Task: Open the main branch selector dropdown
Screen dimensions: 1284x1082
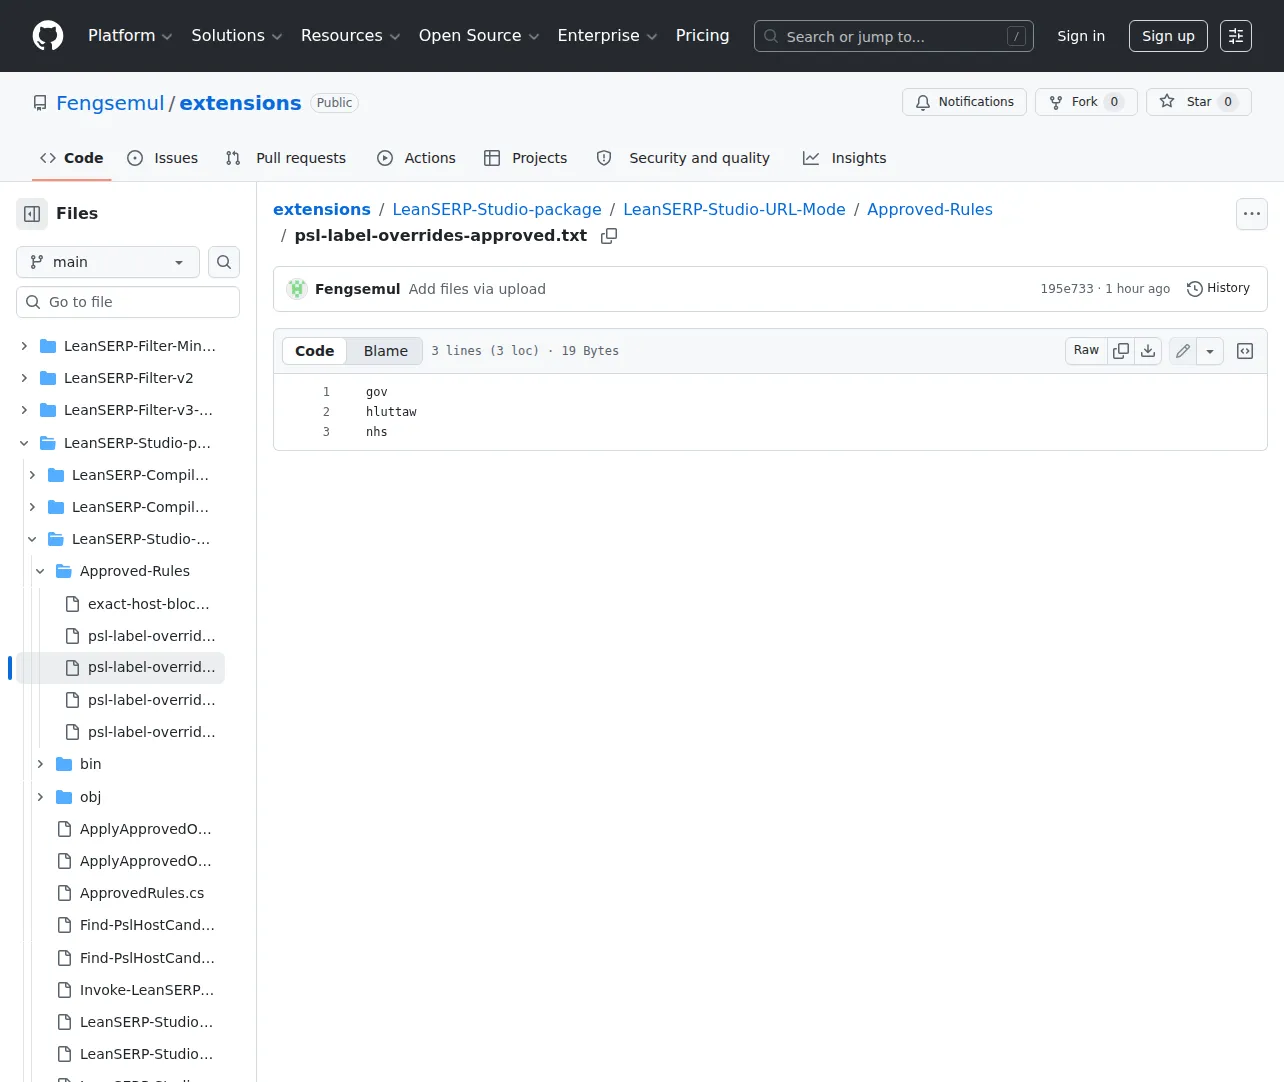Action: [108, 262]
